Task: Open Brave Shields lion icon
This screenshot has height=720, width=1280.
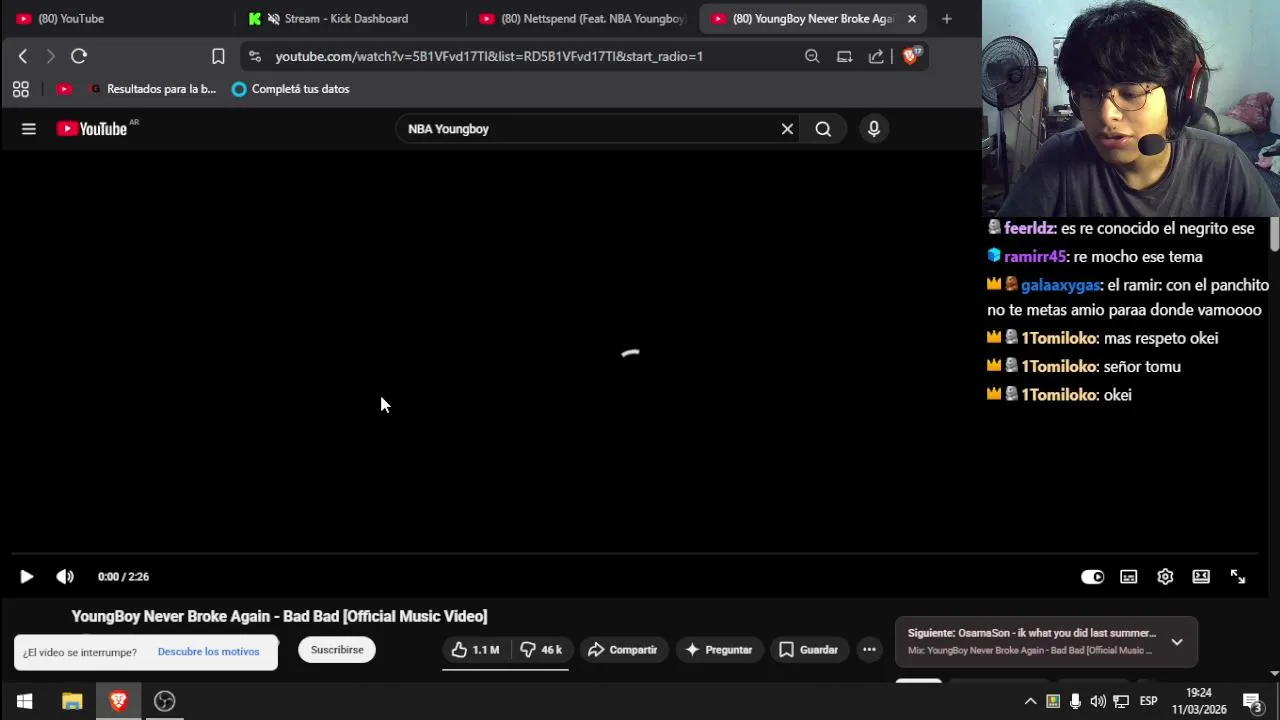Action: click(x=910, y=56)
